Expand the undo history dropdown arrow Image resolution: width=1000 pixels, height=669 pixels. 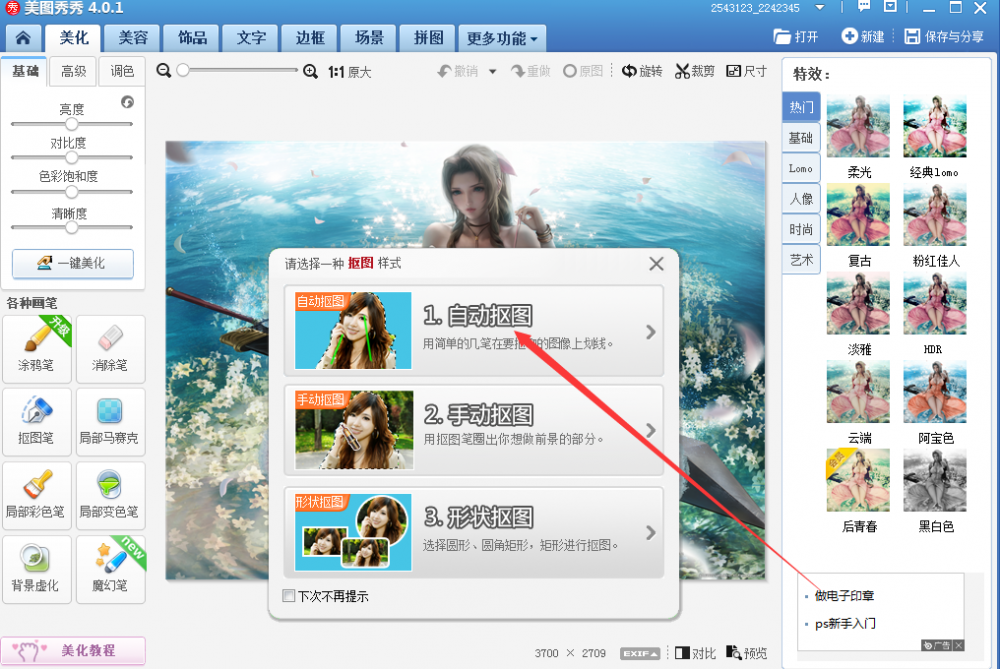pyautogui.click(x=492, y=71)
